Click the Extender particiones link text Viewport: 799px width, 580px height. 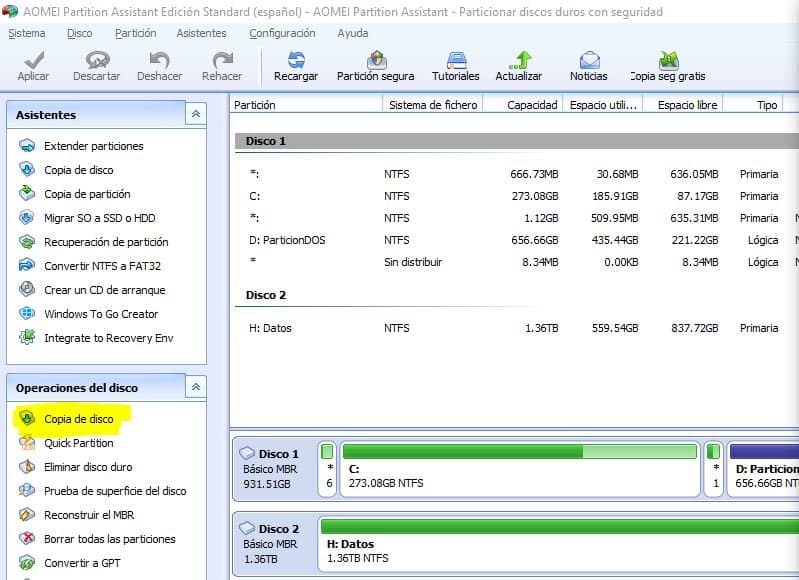point(94,146)
